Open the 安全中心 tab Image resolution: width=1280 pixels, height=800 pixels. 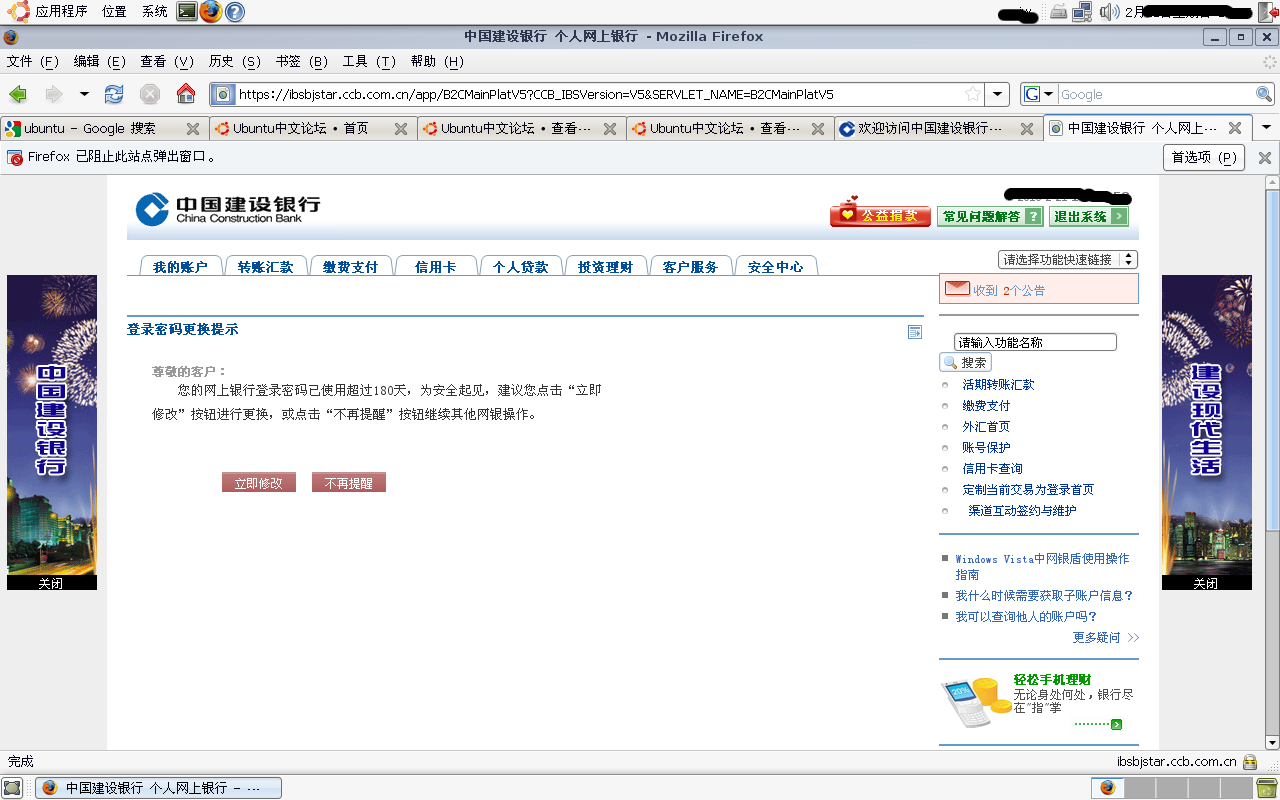[775, 267]
